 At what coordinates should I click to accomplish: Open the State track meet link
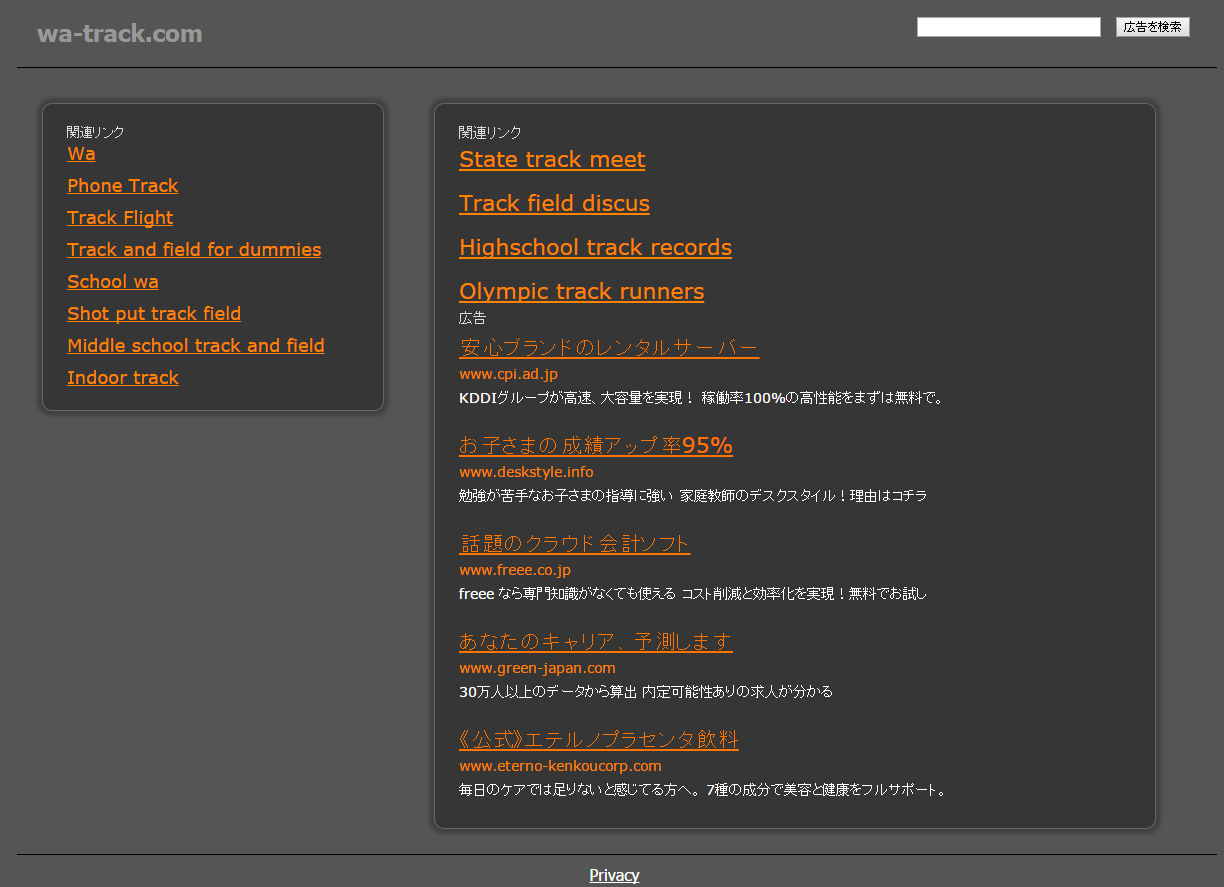[552, 160]
